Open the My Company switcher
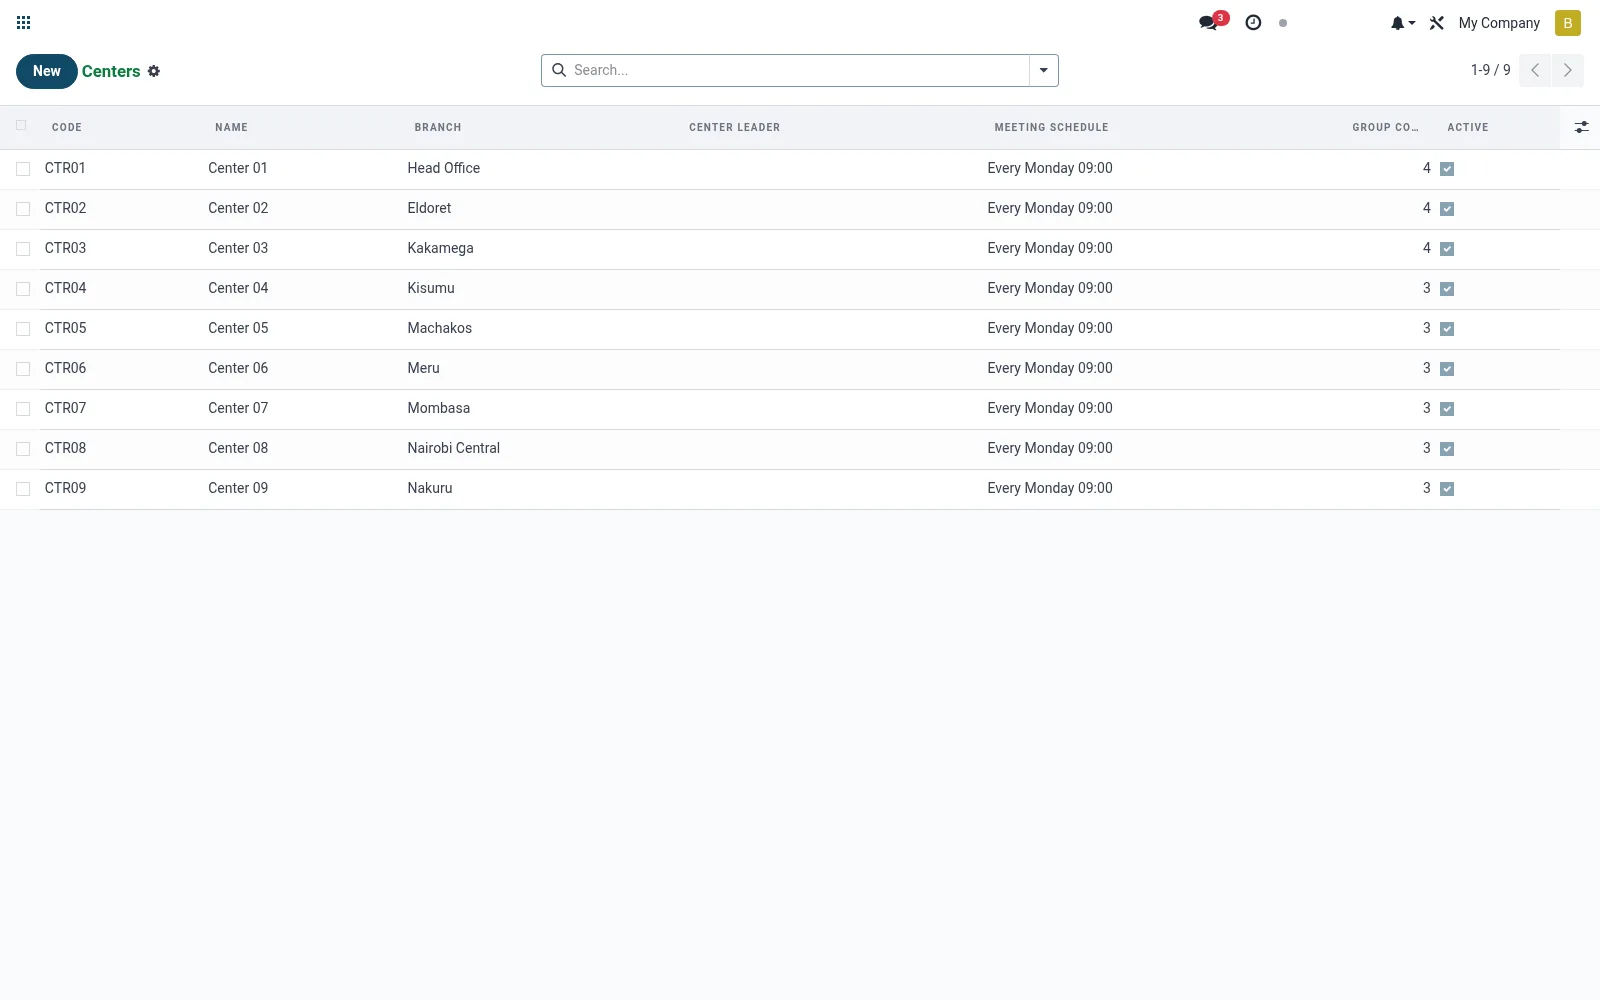Image resolution: width=1600 pixels, height=1000 pixels. coord(1499,23)
